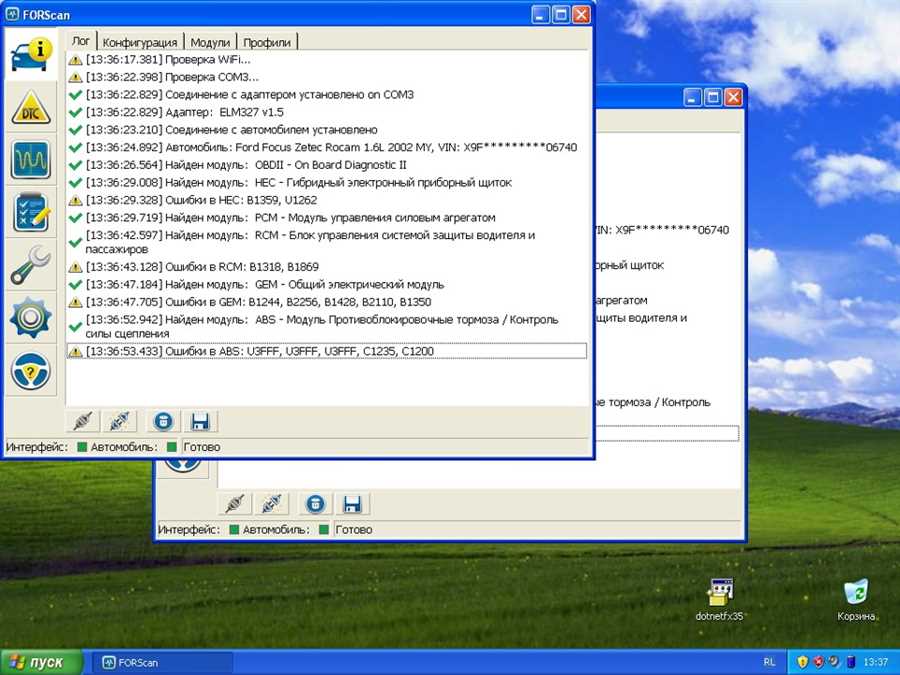This screenshot has width=900, height=675.
Task: Click trash icon in the back FORScan window
Action: coord(315,504)
